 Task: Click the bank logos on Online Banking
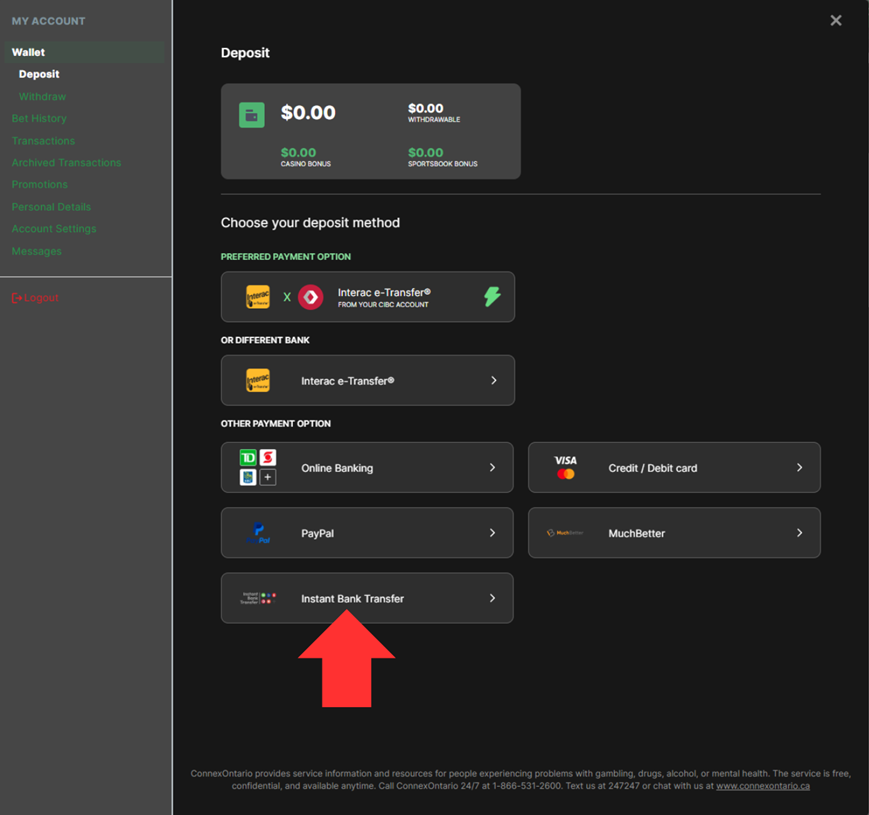pyautogui.click(x=258, y=468)
